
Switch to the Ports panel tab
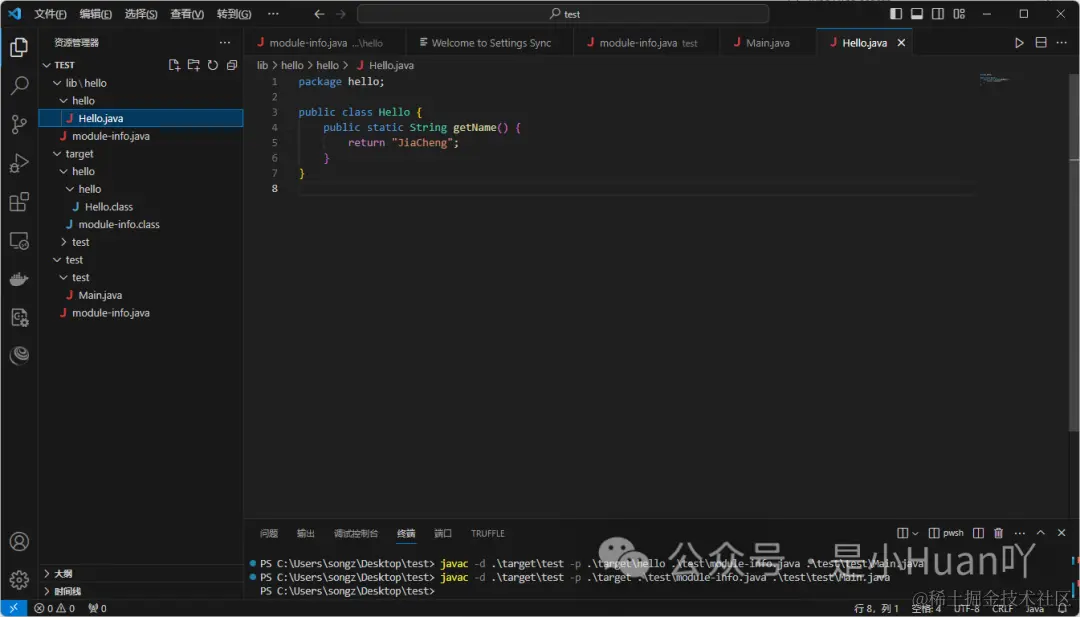tap(443, 533)
